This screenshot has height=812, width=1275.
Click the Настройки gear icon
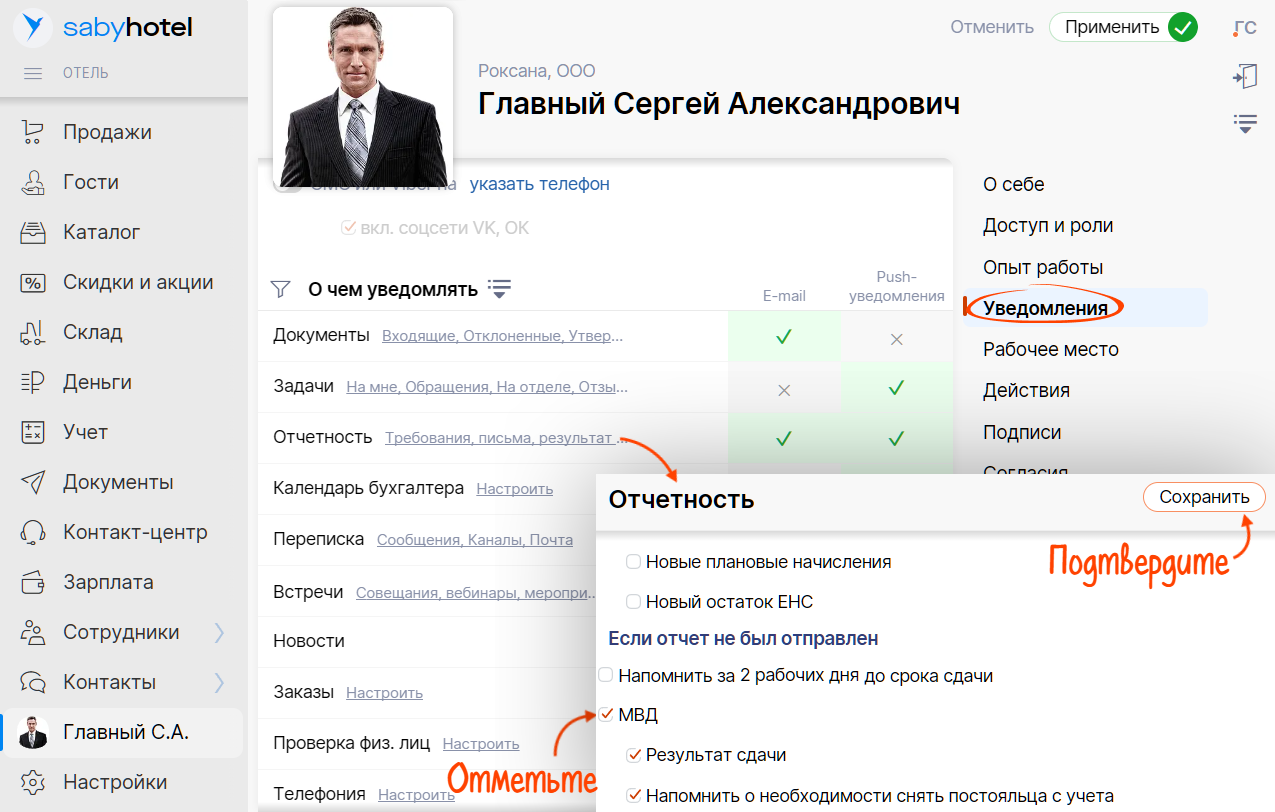(32, 782)
